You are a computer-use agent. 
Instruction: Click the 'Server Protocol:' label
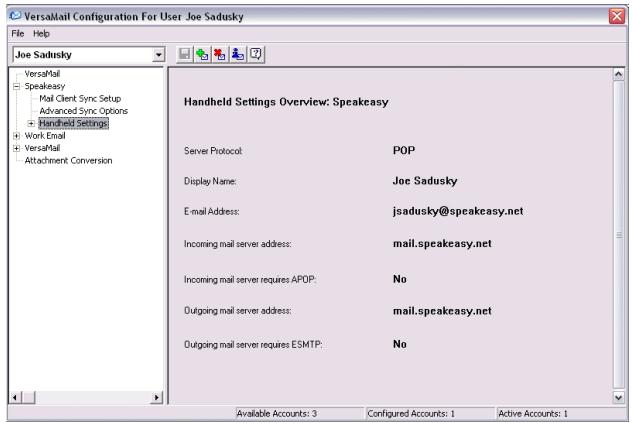tap(213, 151)
